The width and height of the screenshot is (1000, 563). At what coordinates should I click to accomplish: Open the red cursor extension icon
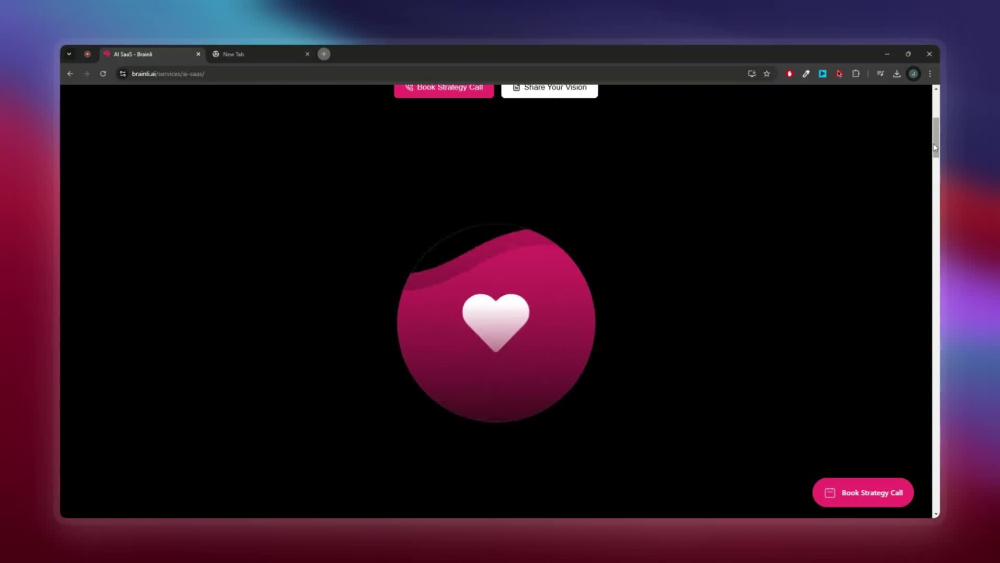839,74
